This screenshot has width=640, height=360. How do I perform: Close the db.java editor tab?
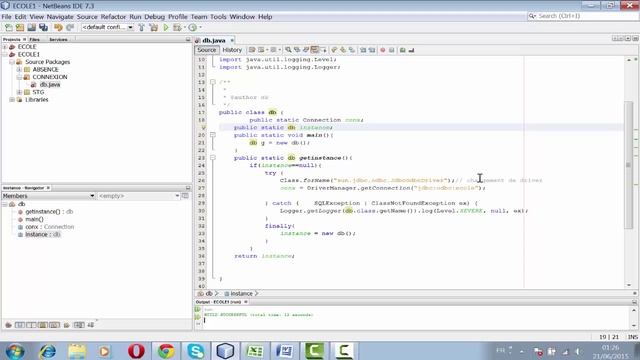tap(232, 40)
